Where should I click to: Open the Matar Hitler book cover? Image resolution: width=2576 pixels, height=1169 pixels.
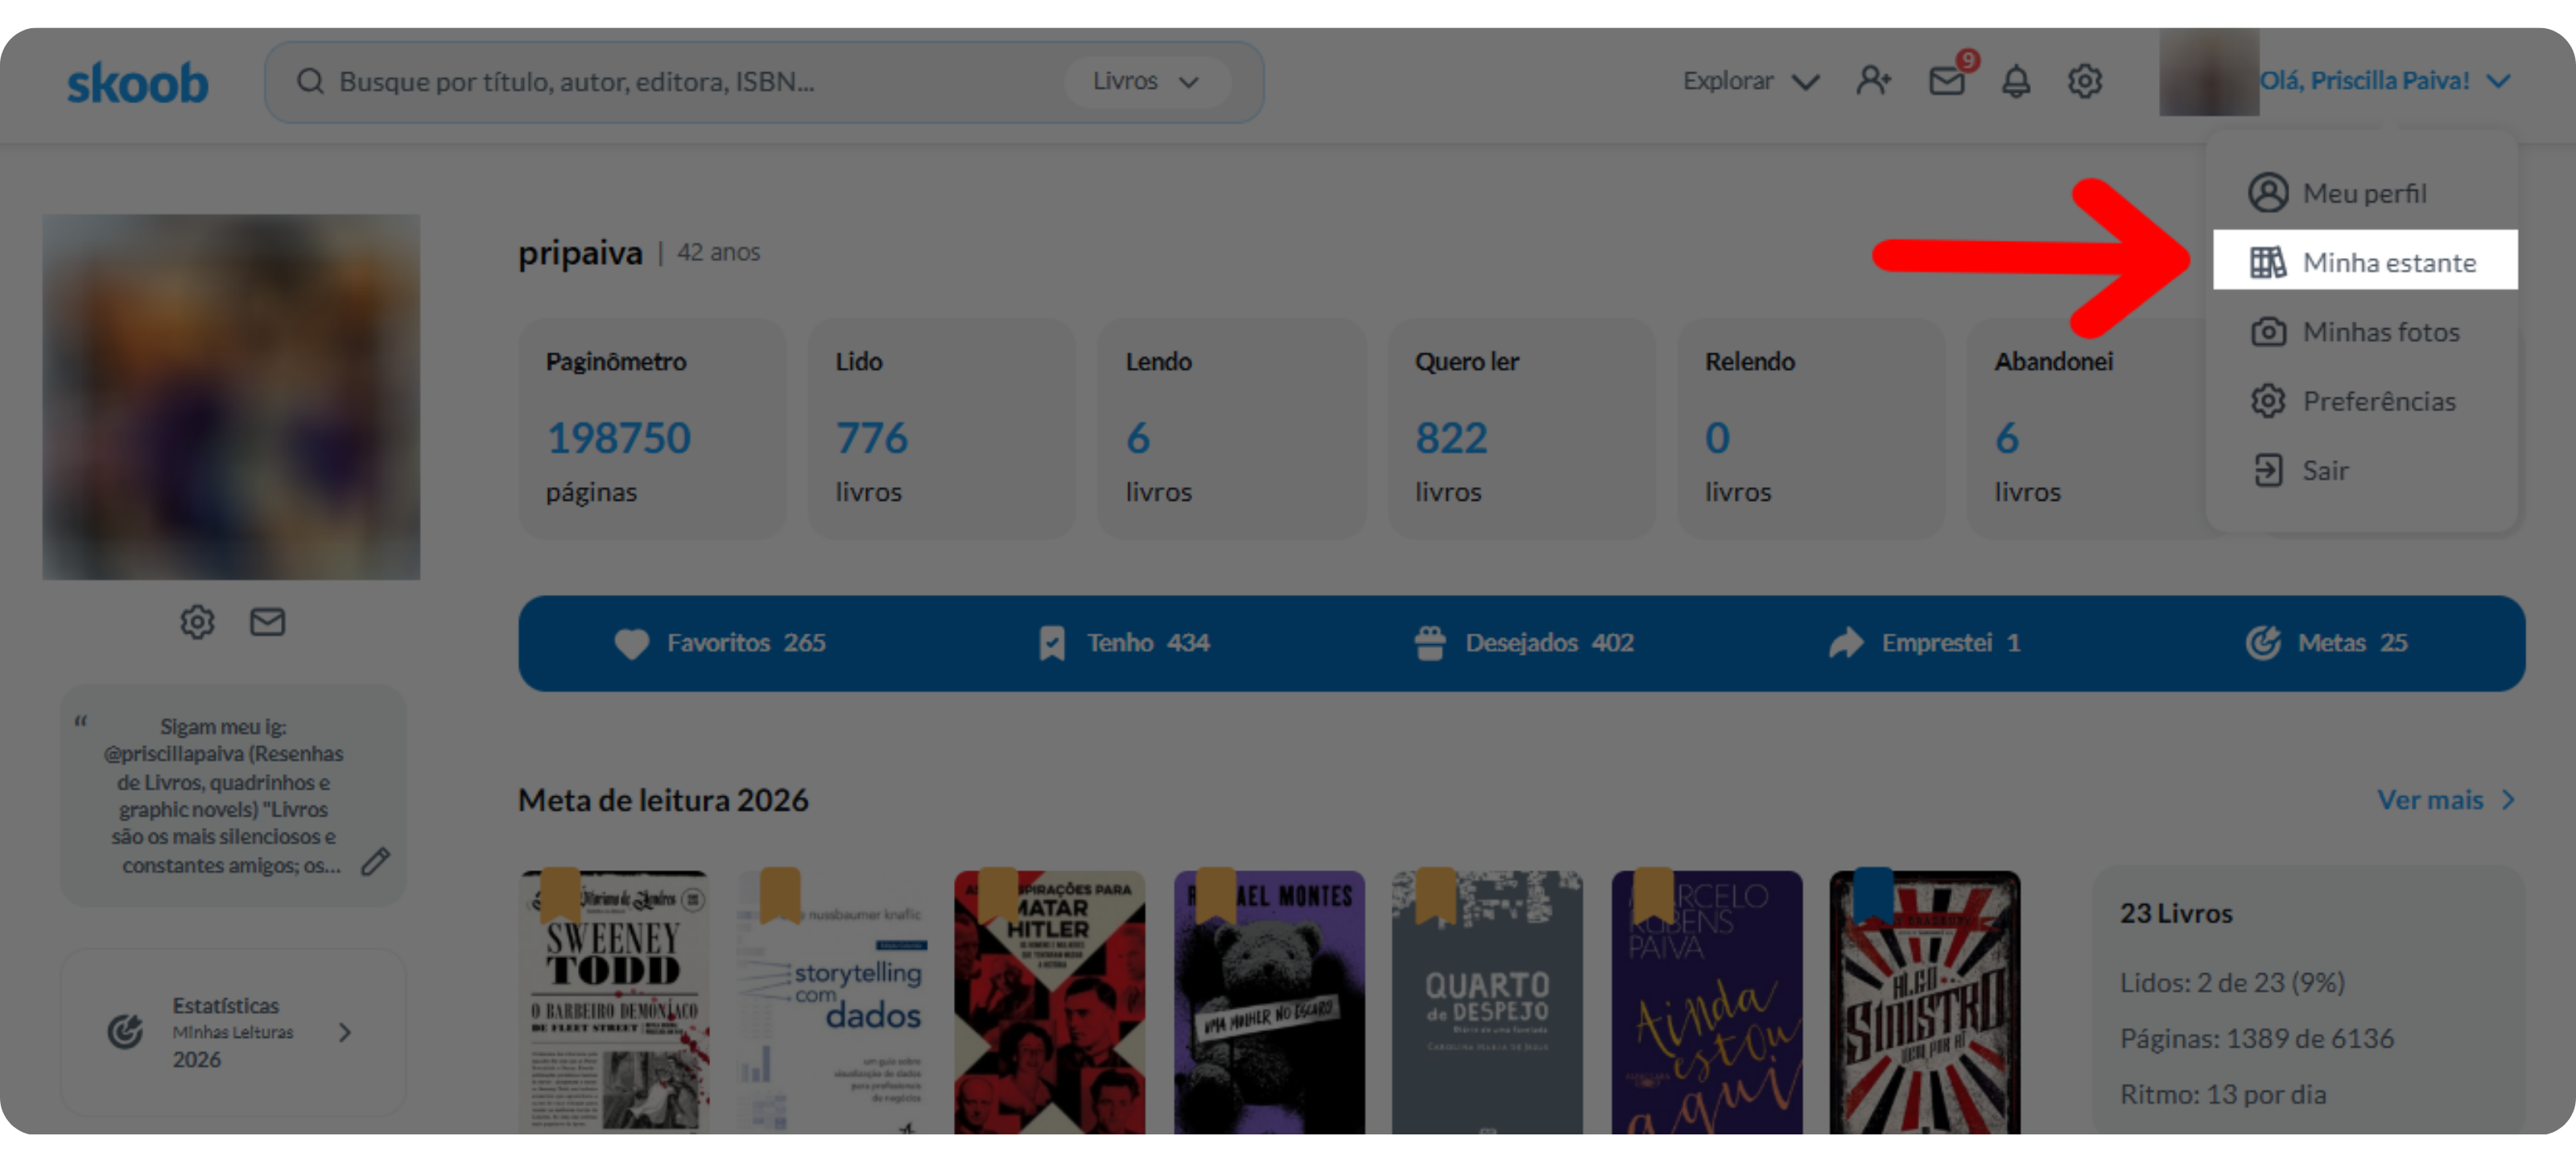point(1050,1002)
